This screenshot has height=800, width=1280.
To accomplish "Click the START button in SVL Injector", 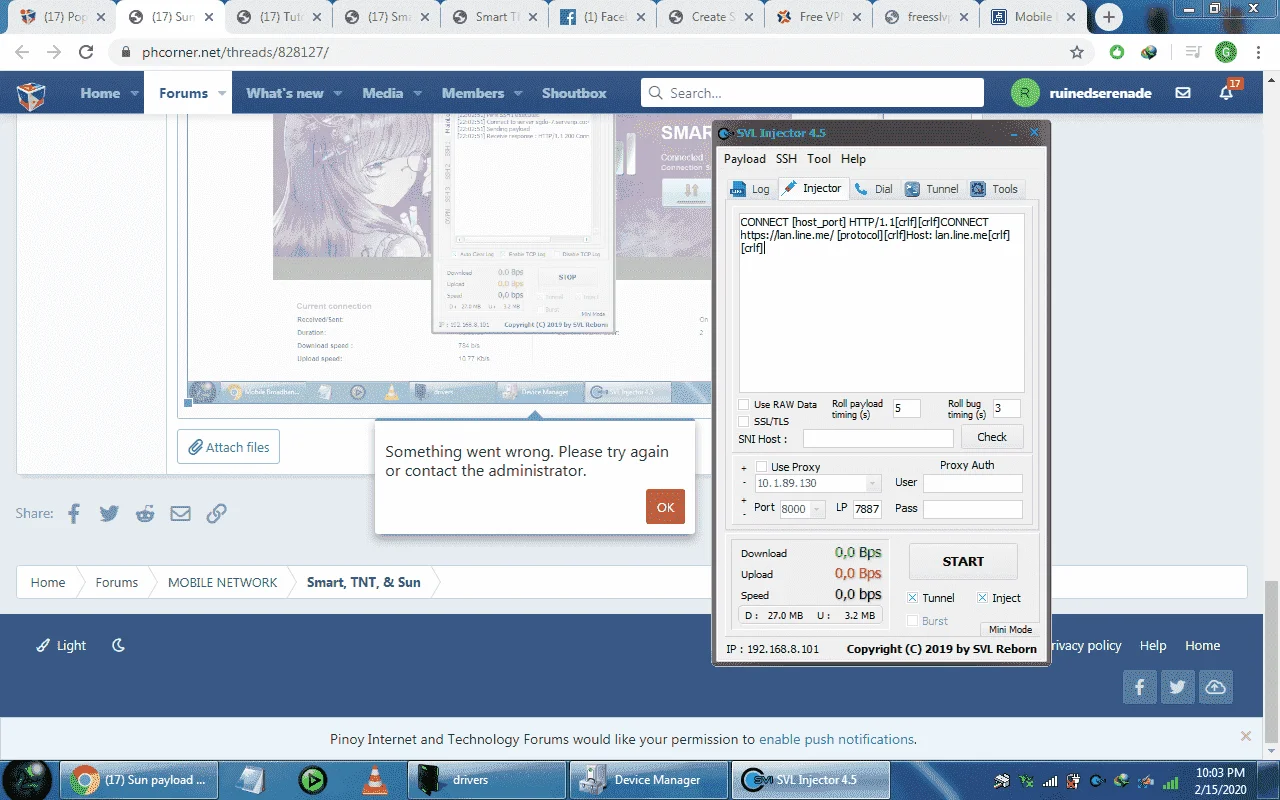I will click(x=963, y=561).
